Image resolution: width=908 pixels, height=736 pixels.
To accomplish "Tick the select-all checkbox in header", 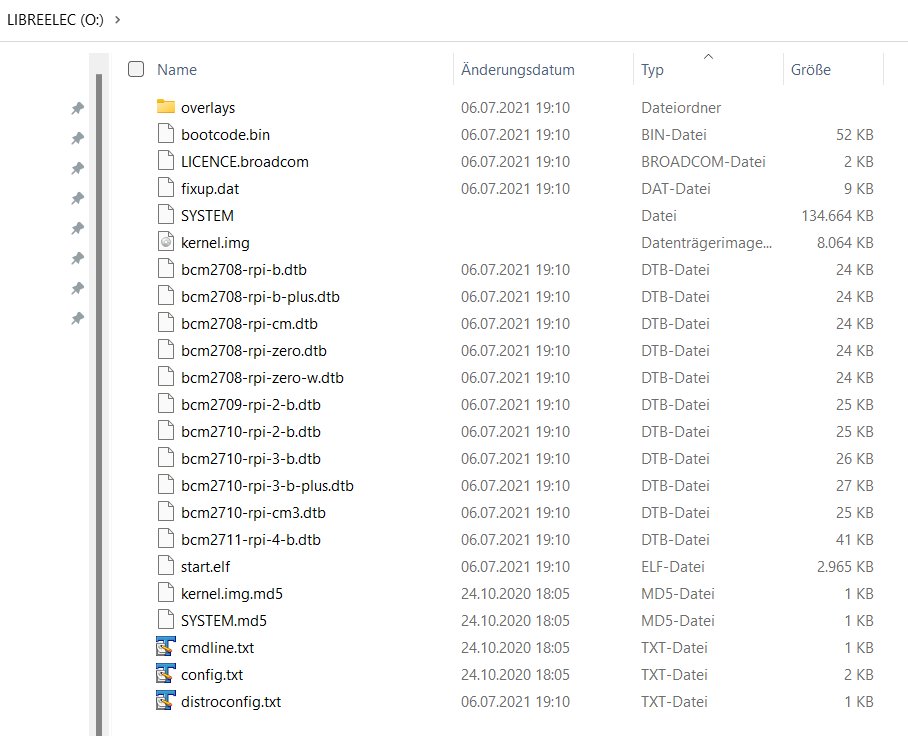I will coord(136,69).
